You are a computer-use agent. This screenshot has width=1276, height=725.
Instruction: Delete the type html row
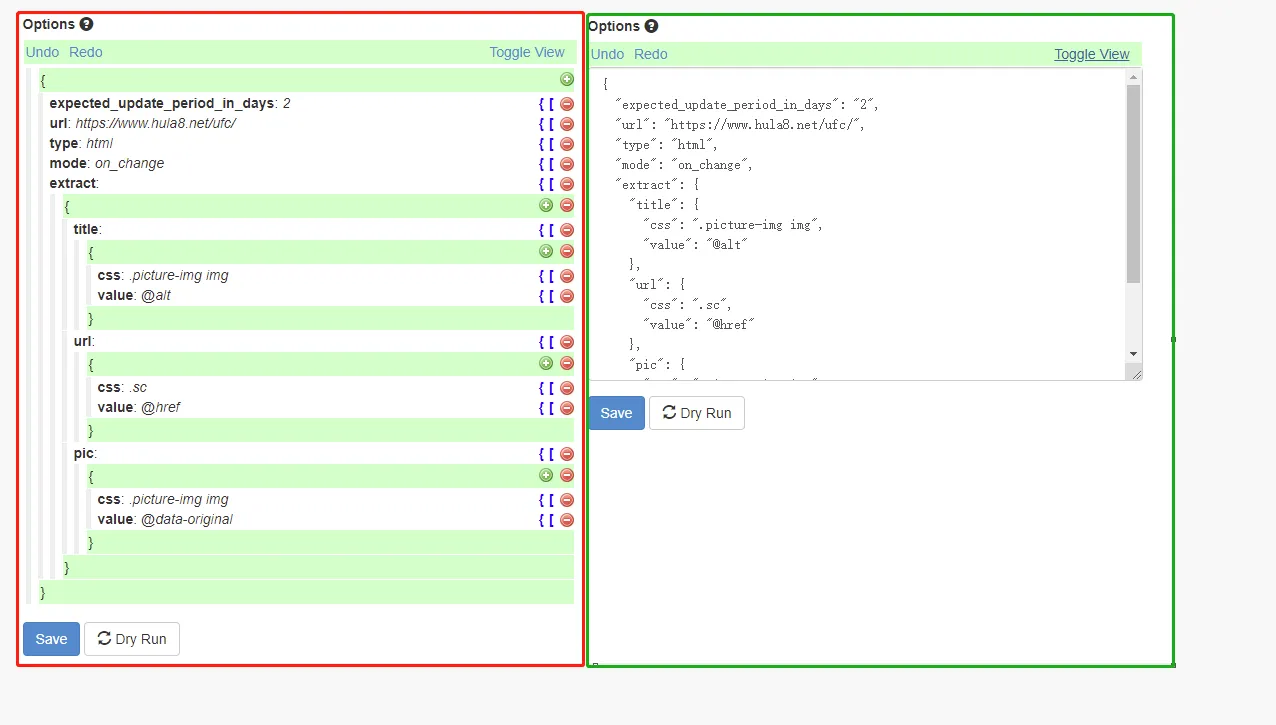click(567, 144)
